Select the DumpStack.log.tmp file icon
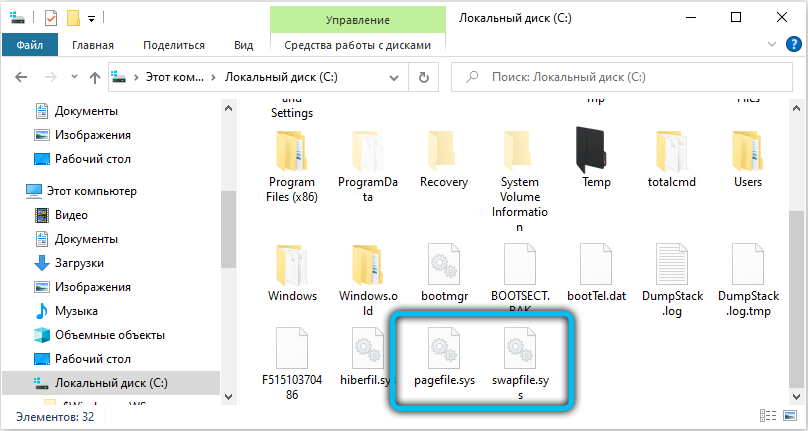 tap(748, 265)
